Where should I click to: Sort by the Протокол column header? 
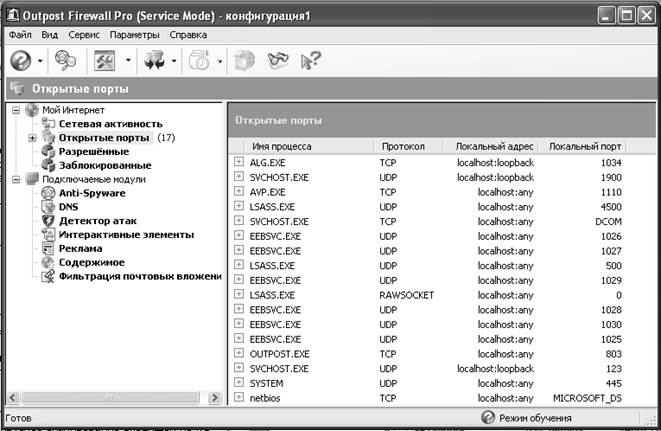403,146
